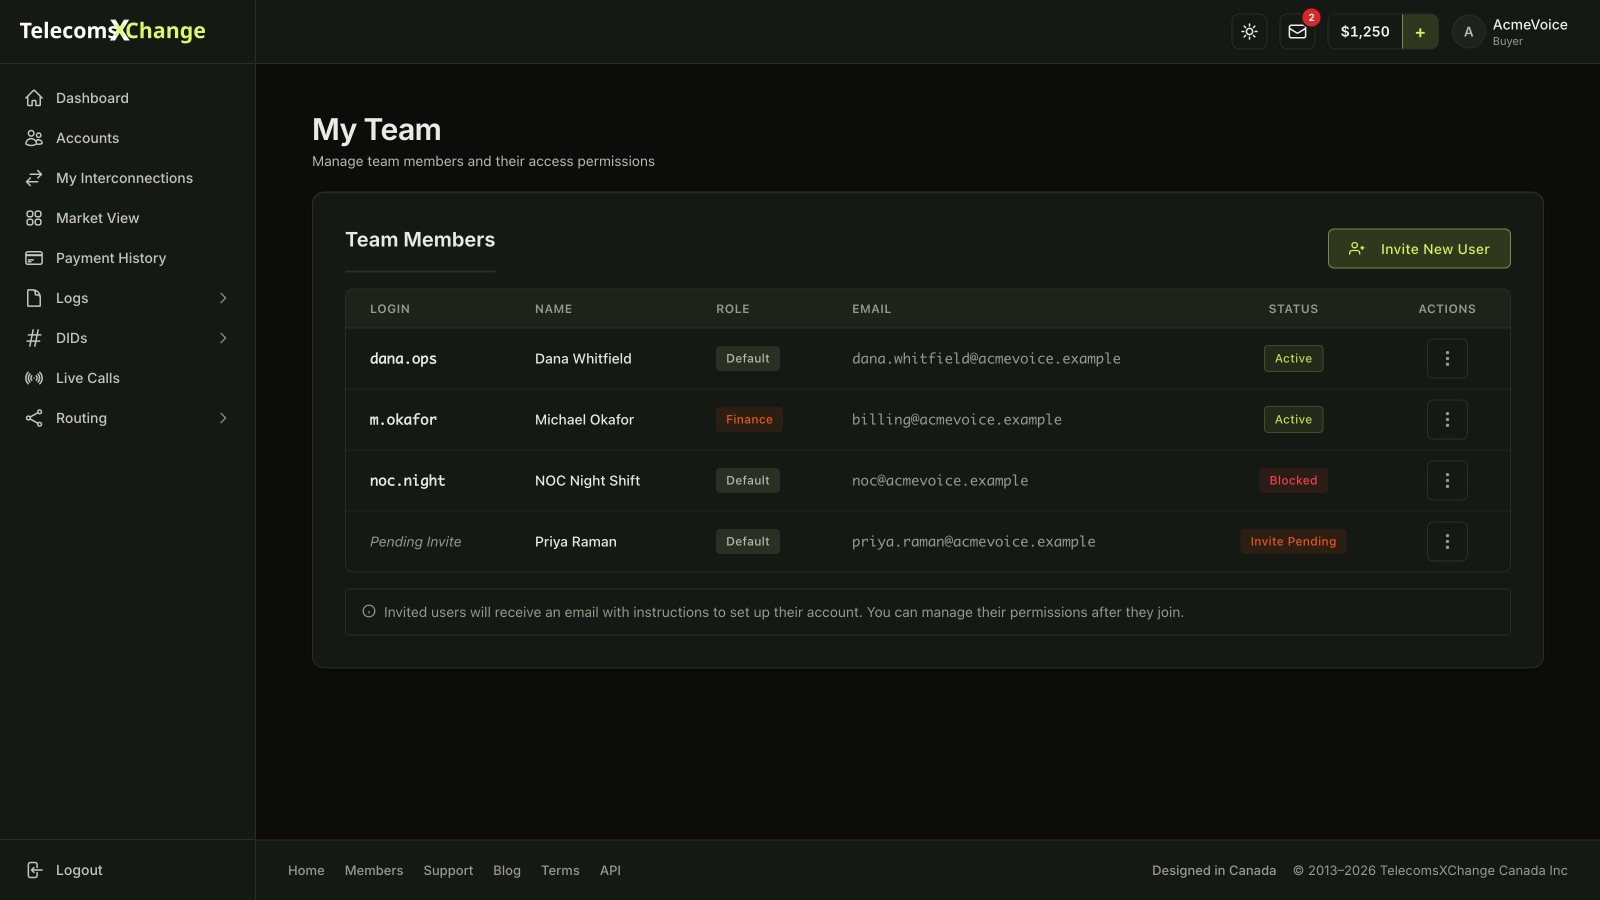The width and height of the screenshot is (1600, 900).
Task: Click the Accounts people icon
Action: pyautogui.click(x=34, y=138)
